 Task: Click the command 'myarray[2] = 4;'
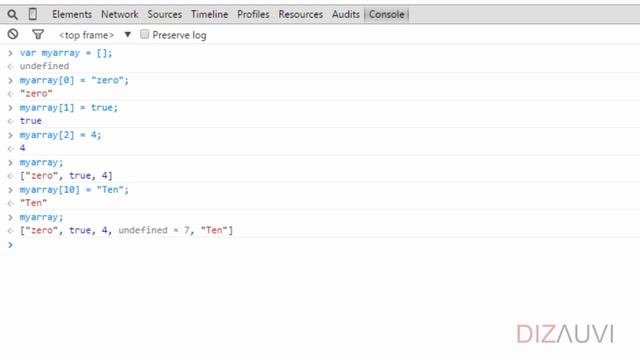coord(60,135)
